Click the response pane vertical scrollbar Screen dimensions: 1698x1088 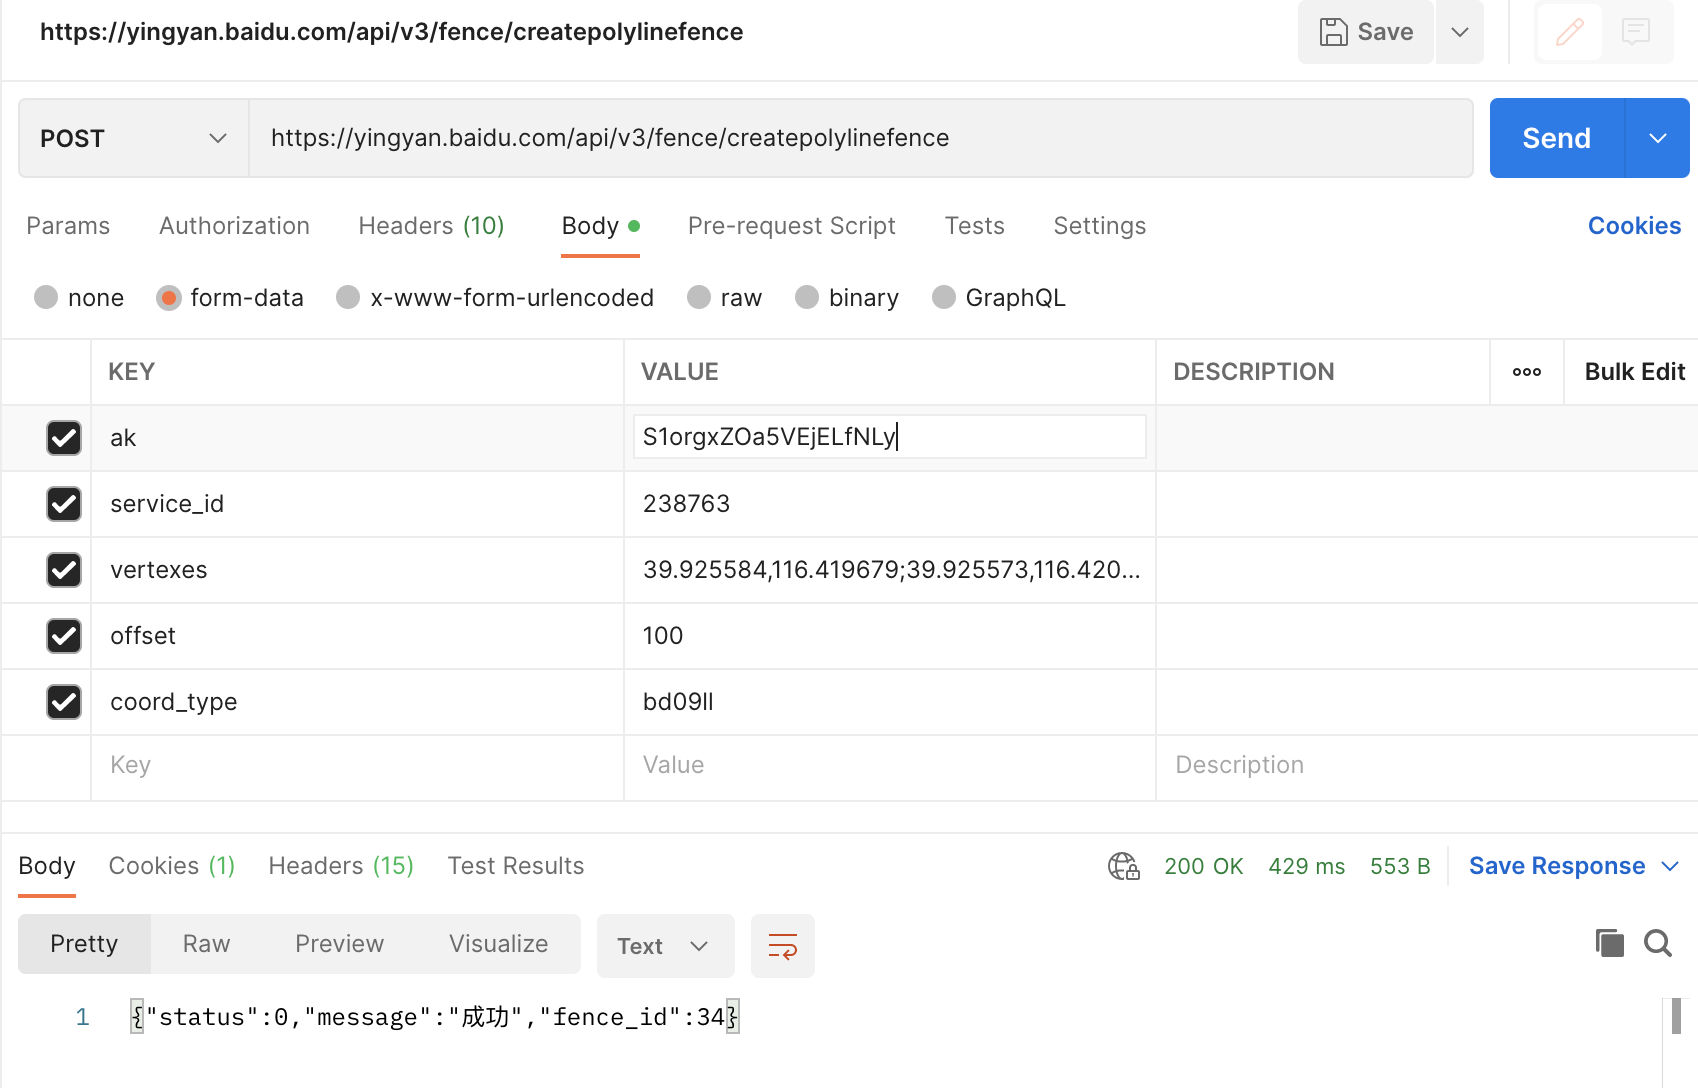pos(1676,1017)
